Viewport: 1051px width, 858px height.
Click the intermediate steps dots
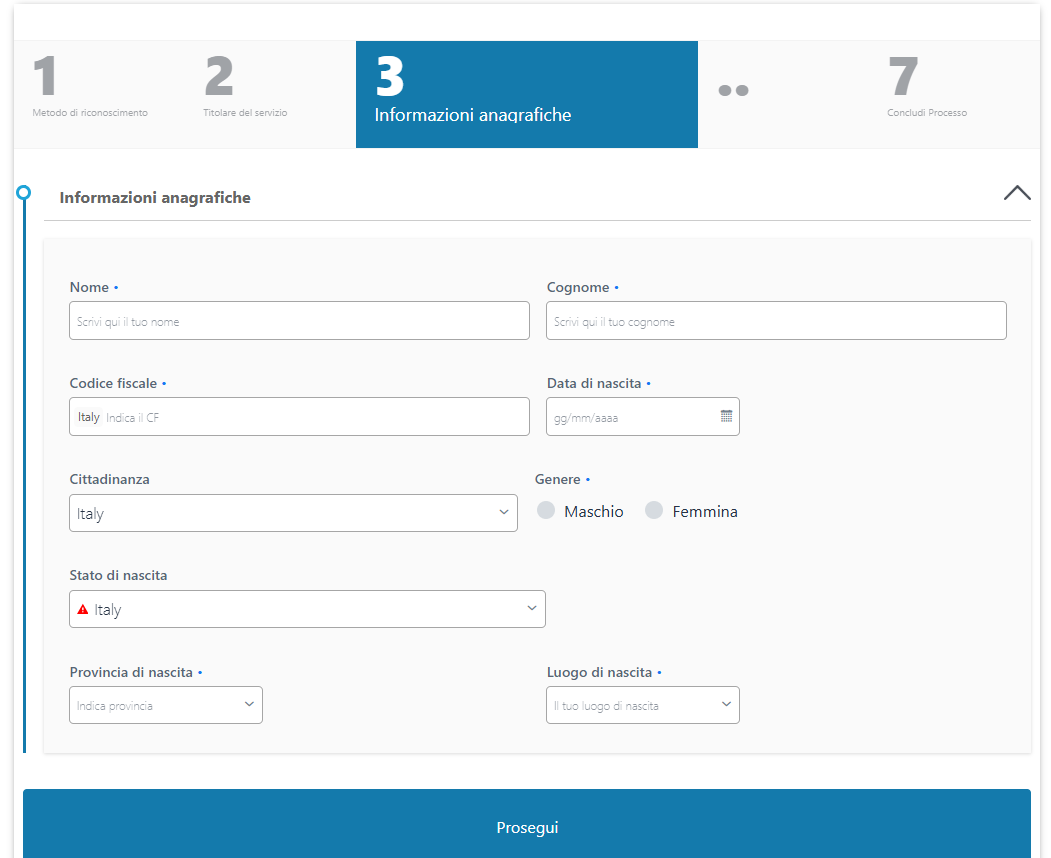coord(733,90)
